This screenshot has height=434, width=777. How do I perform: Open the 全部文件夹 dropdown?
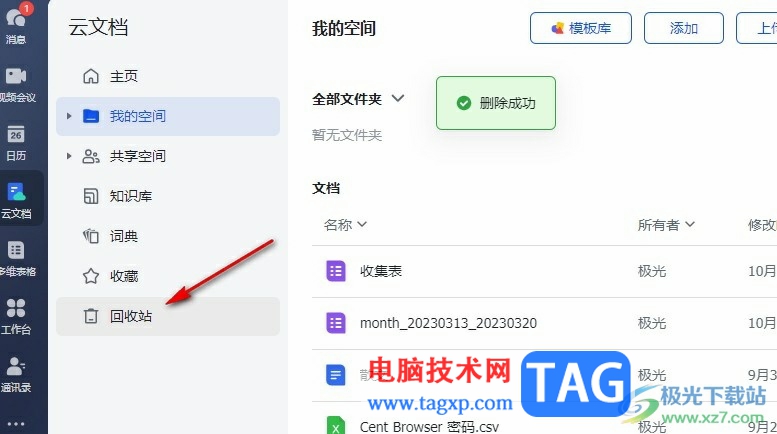(x=358, y=99)
